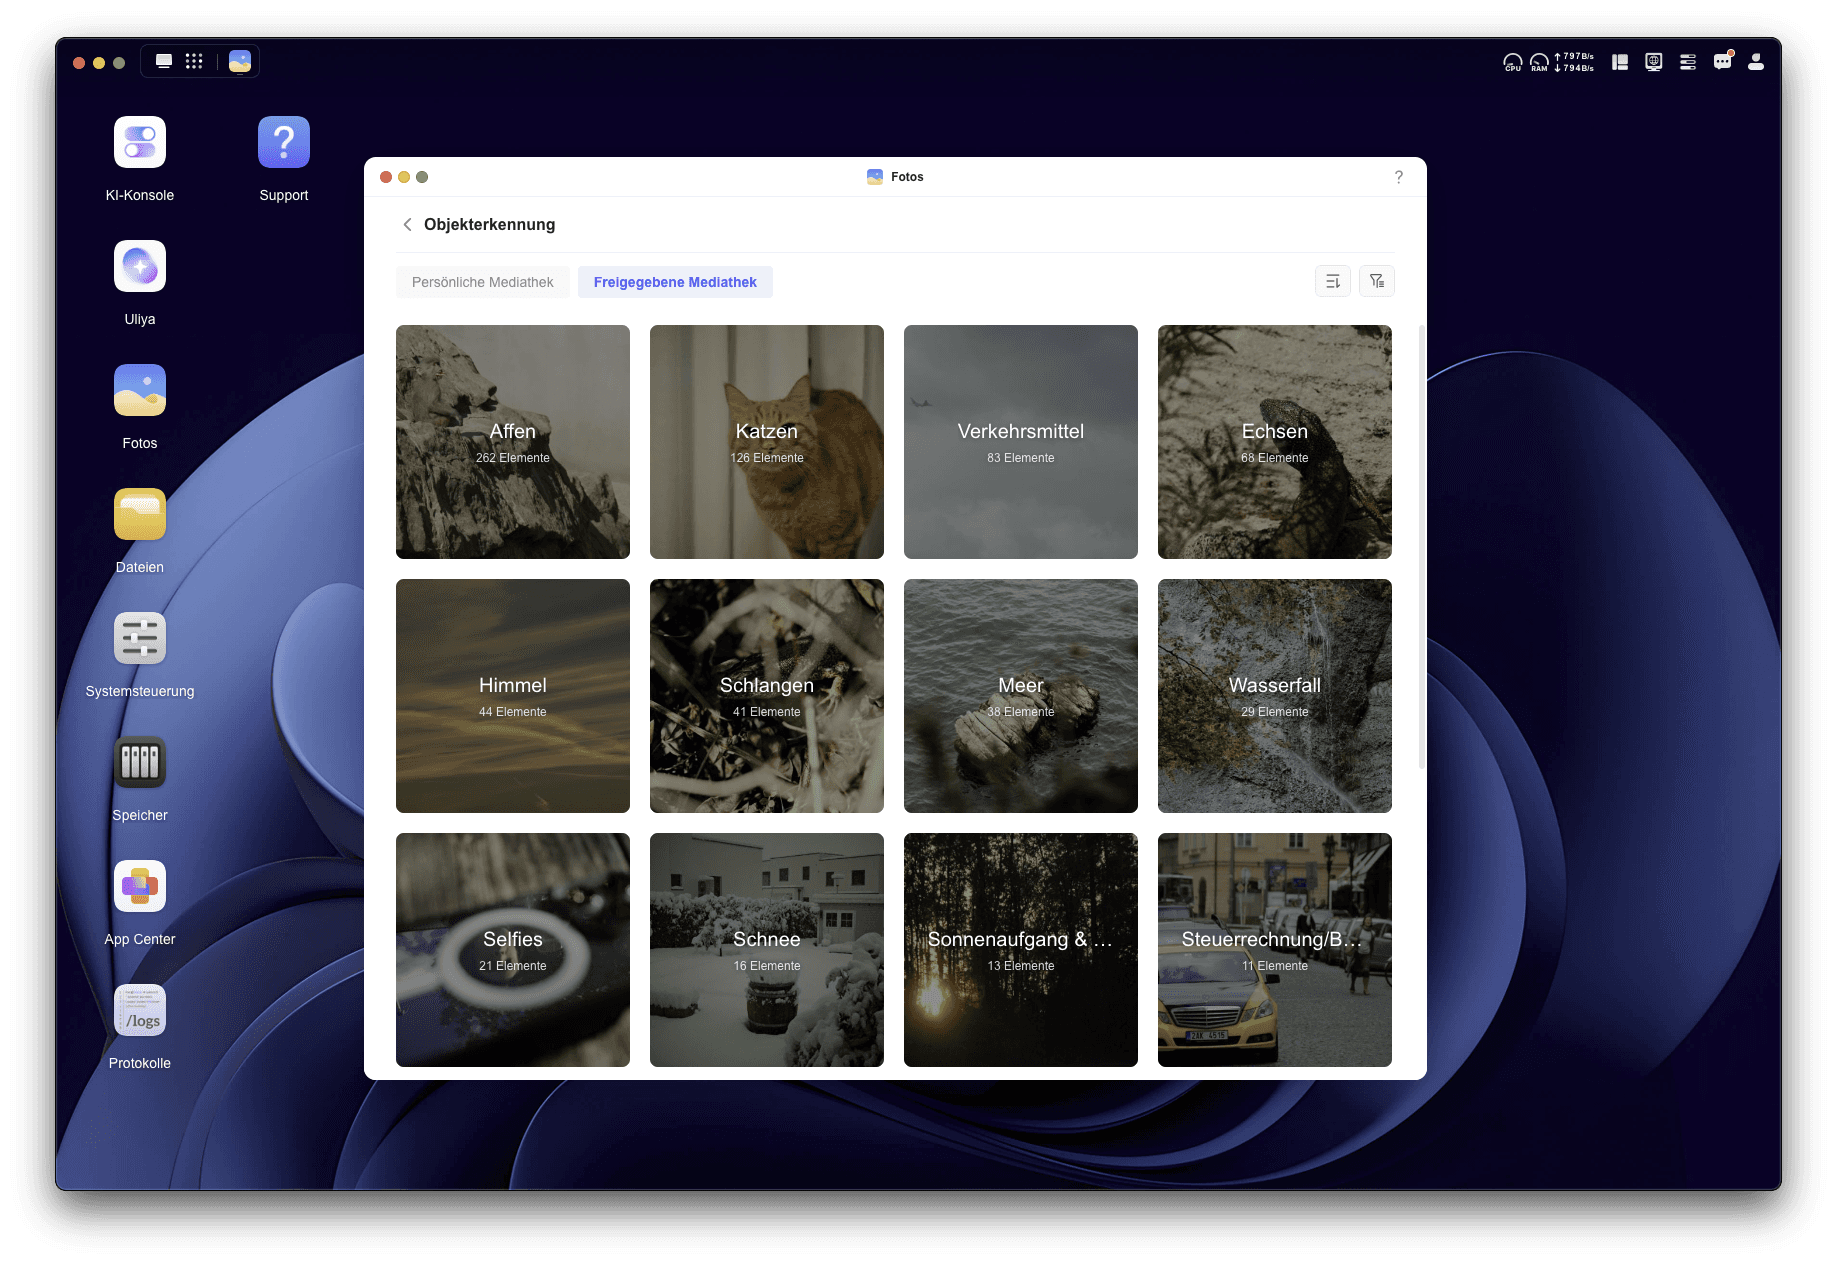Minimize the Fotos window
This screenshot has width=1837, height=1264.
[404, 177]
